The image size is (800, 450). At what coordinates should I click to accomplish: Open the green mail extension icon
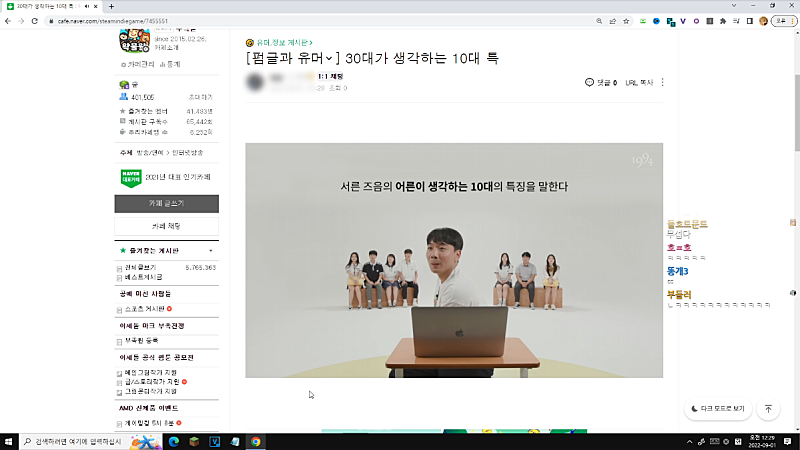[x=643, y=21]
